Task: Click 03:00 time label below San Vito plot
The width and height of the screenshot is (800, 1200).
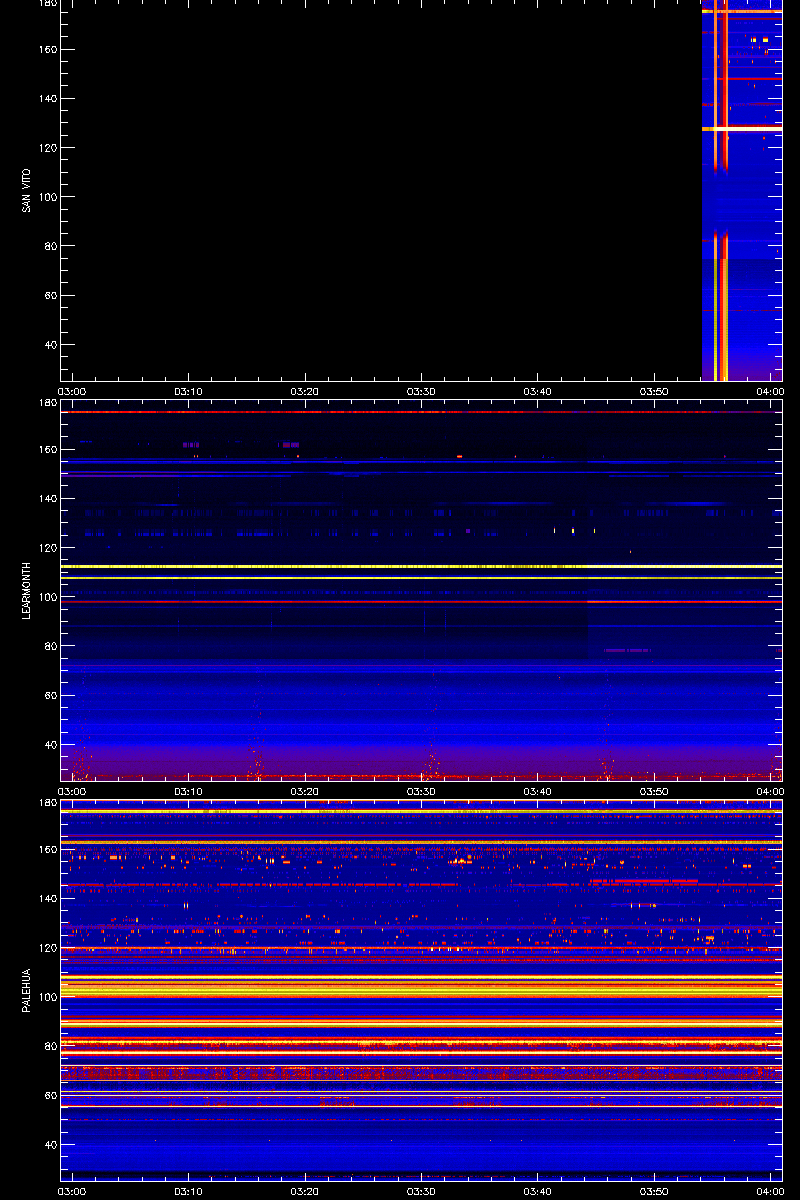Action: click(x=72, y=392)
